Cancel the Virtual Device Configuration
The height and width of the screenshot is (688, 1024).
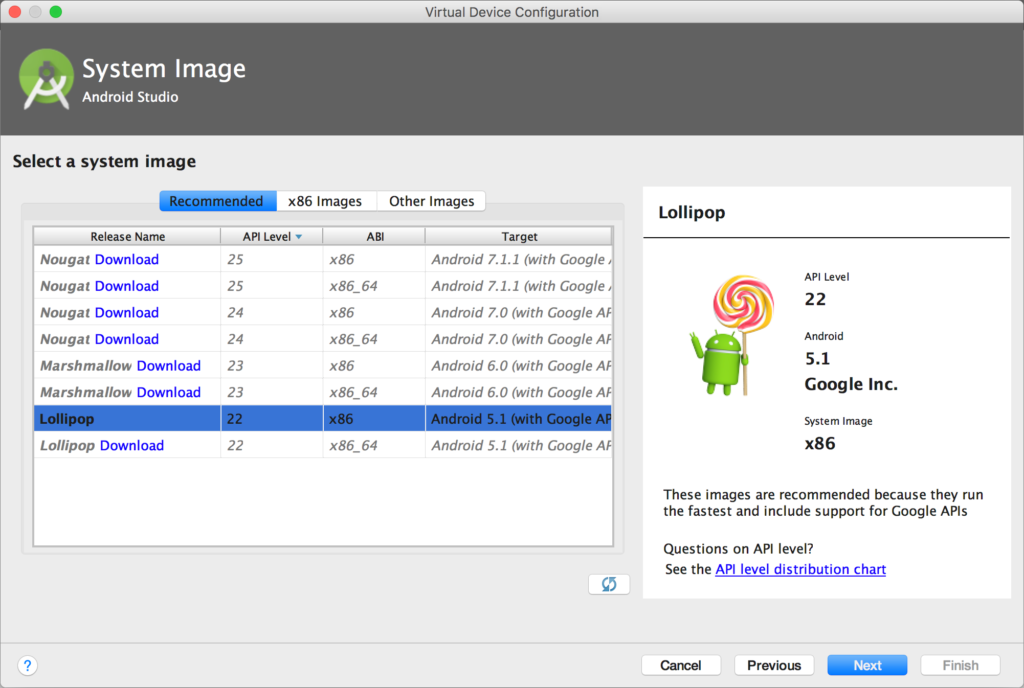coord(681,665)
